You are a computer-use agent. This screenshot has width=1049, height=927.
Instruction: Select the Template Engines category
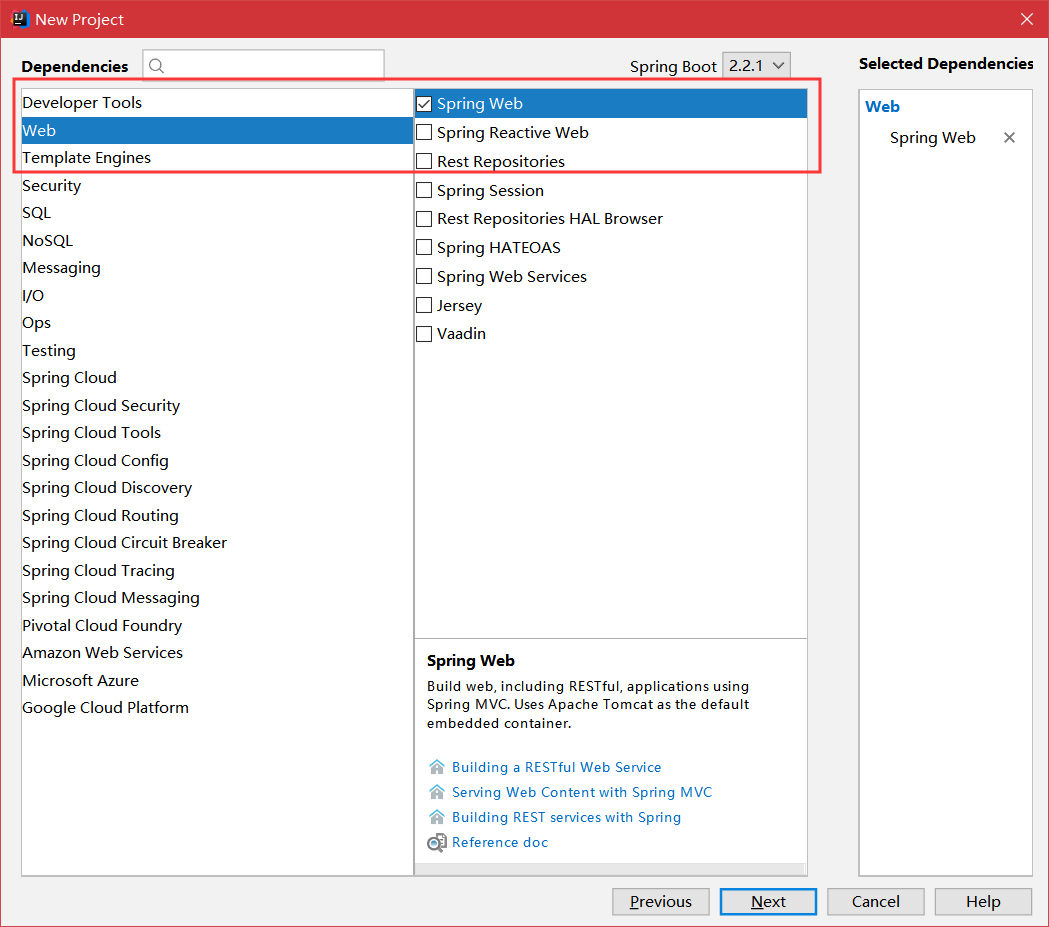217,158
